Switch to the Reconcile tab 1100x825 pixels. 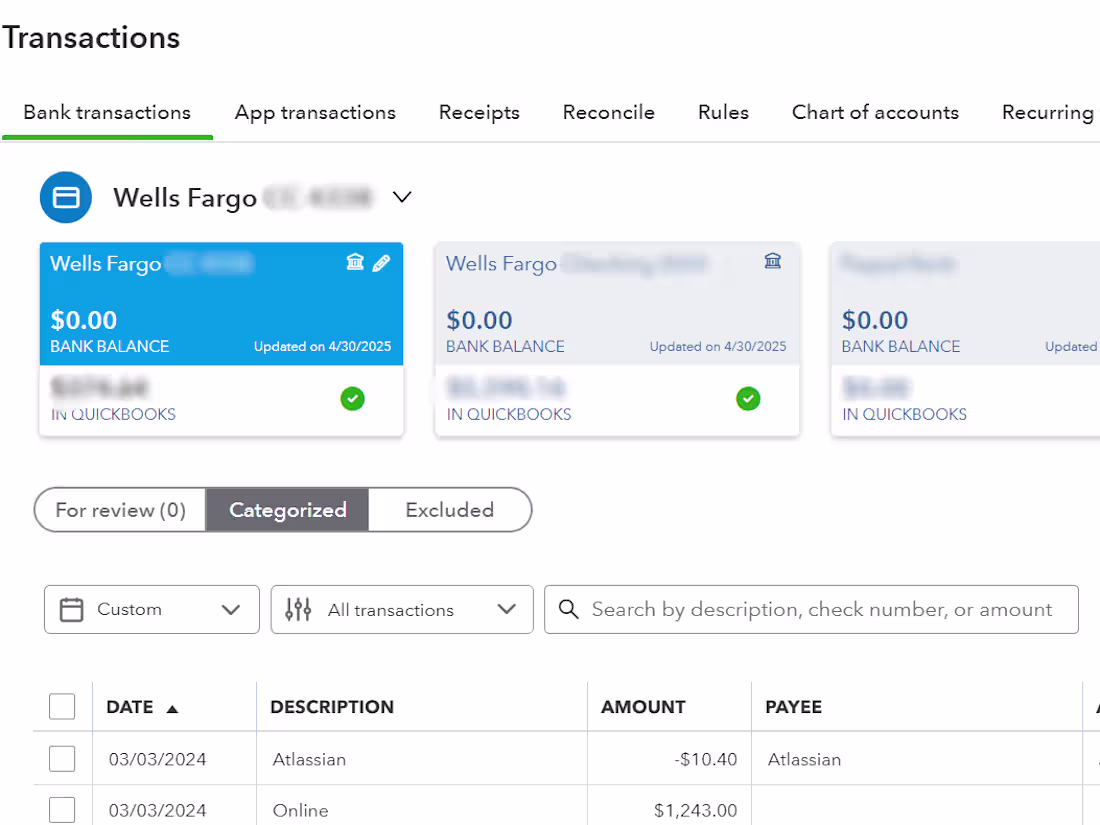(608, 113)
